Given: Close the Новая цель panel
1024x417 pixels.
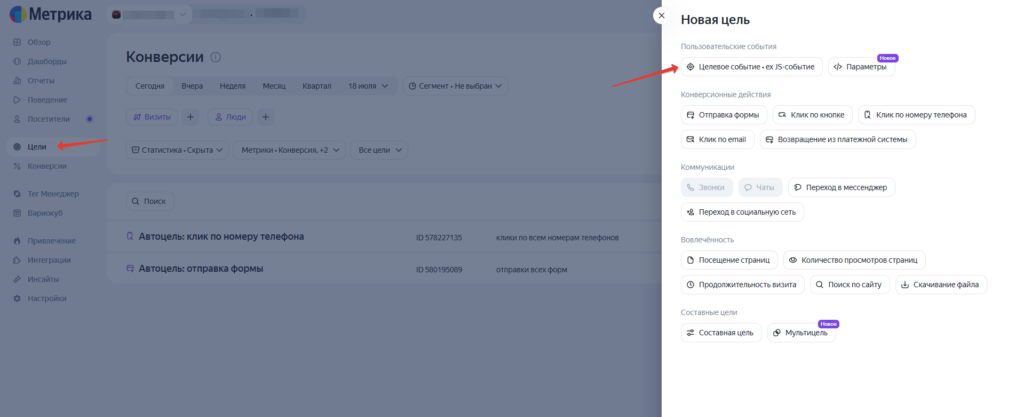Looking at the screenshot, I should tap(662, 15).
